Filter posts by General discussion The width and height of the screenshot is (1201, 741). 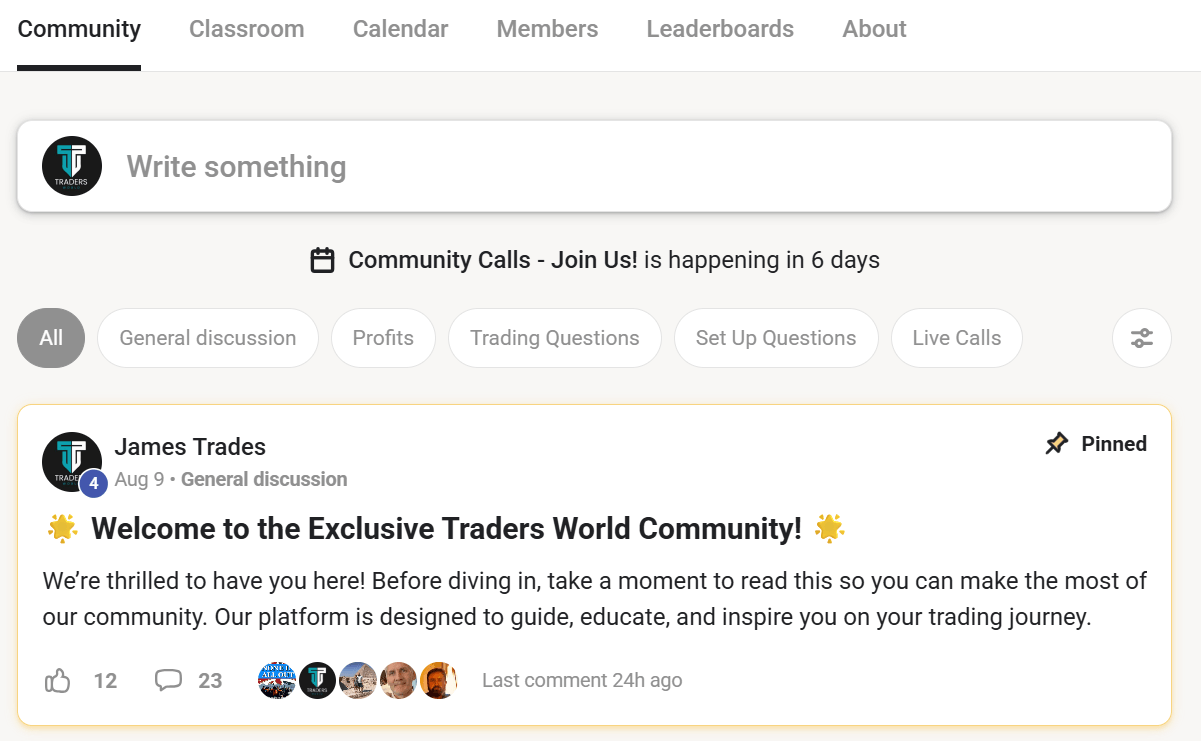(208, 338)
